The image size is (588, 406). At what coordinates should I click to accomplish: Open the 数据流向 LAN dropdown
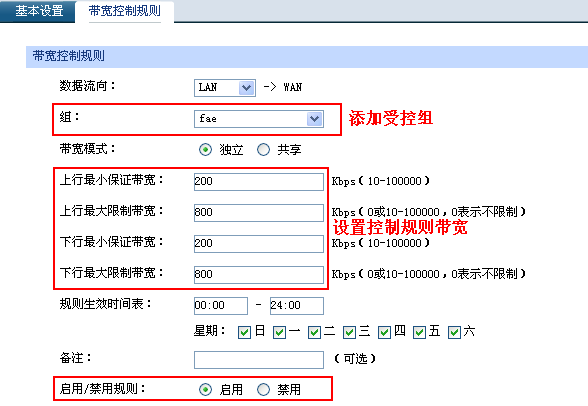pos(225,88)
